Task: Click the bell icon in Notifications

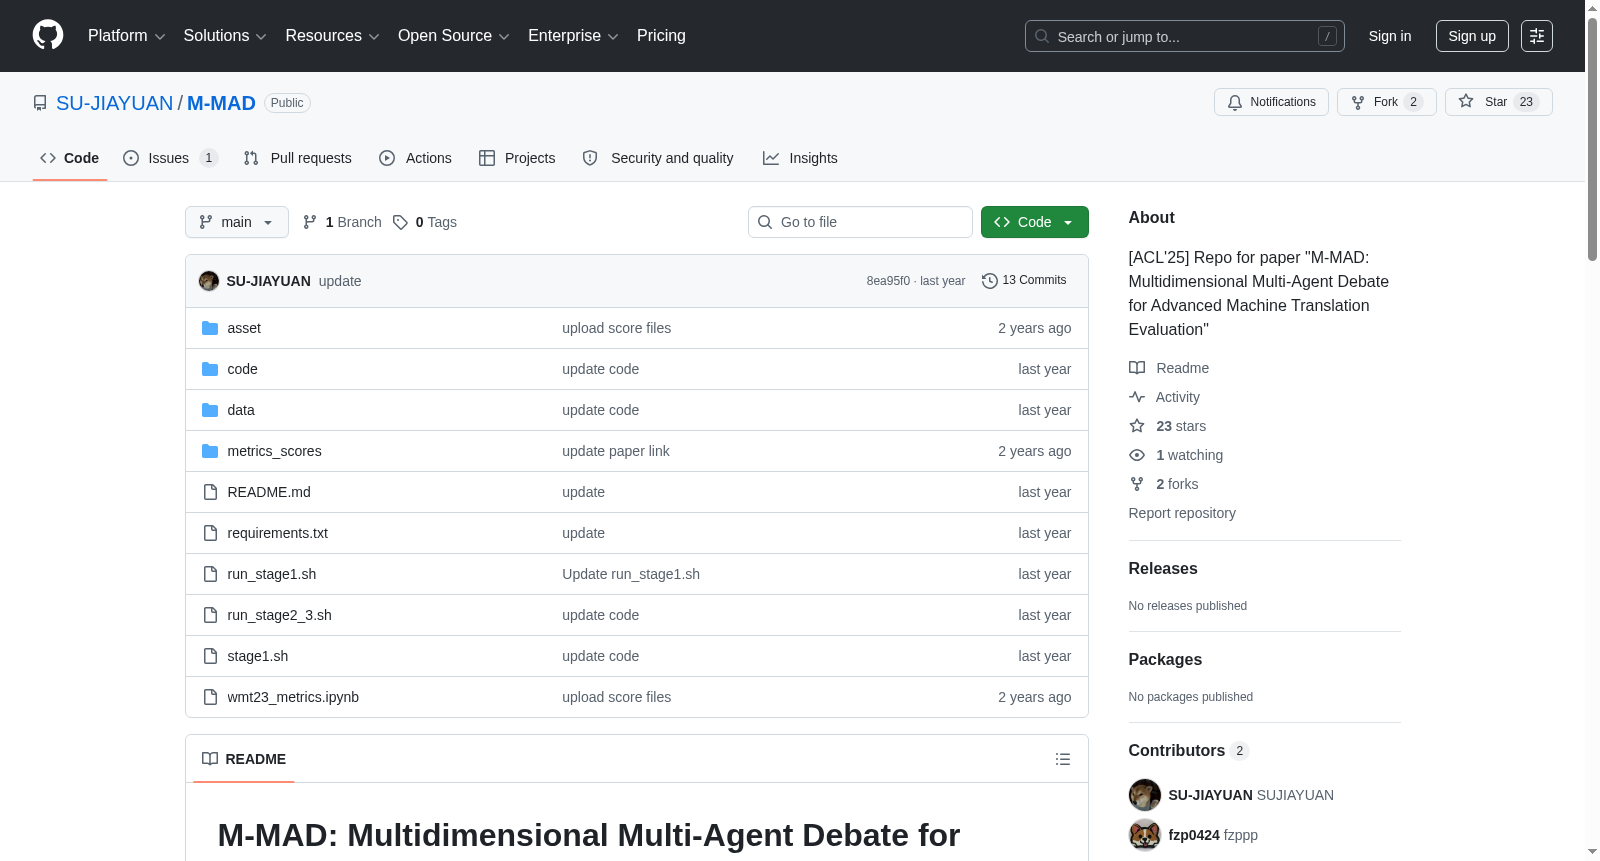Action: [1235, 102]
